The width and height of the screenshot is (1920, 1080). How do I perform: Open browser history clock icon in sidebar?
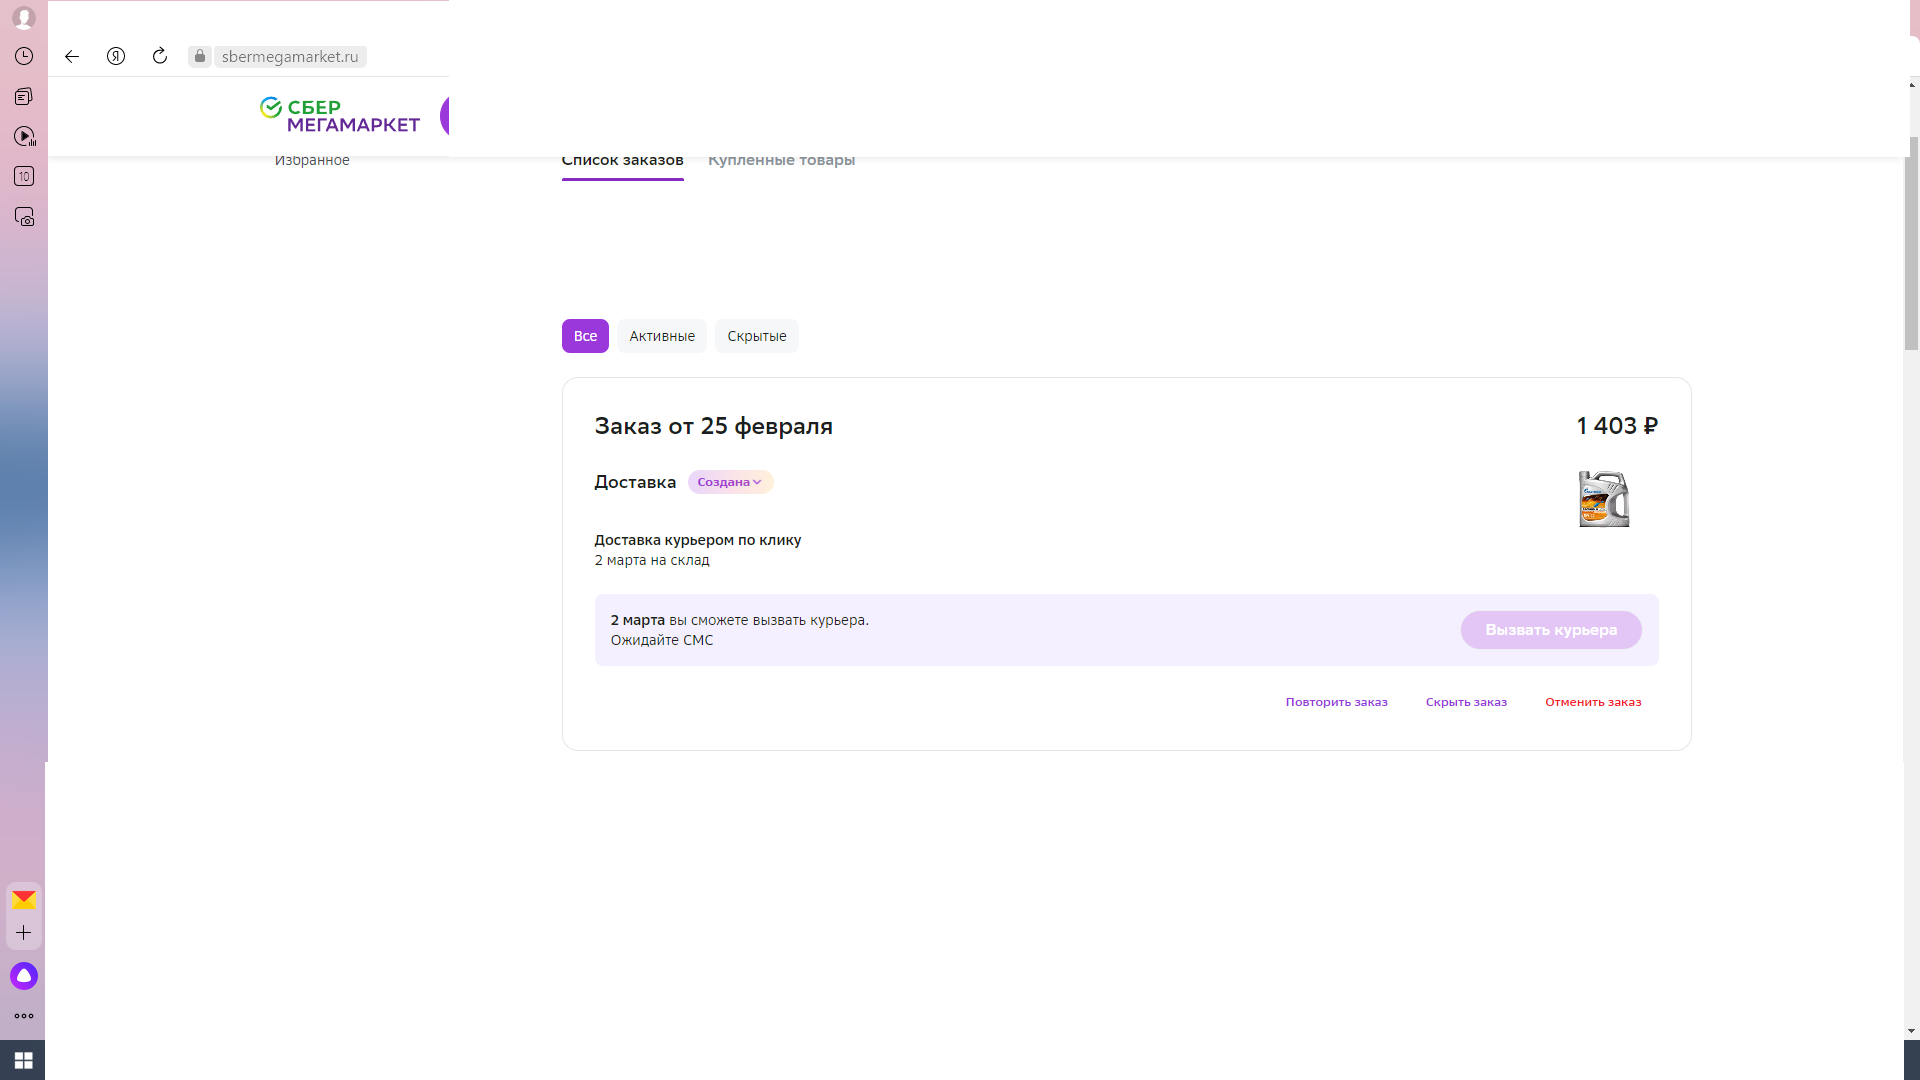click(x=24, y=57)
